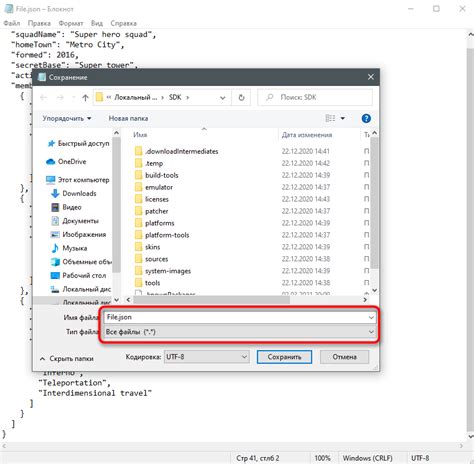Click the Up folder arrow icon
Image resolution: width=474 pixels, height=464 pixels.
pos(85,98)
